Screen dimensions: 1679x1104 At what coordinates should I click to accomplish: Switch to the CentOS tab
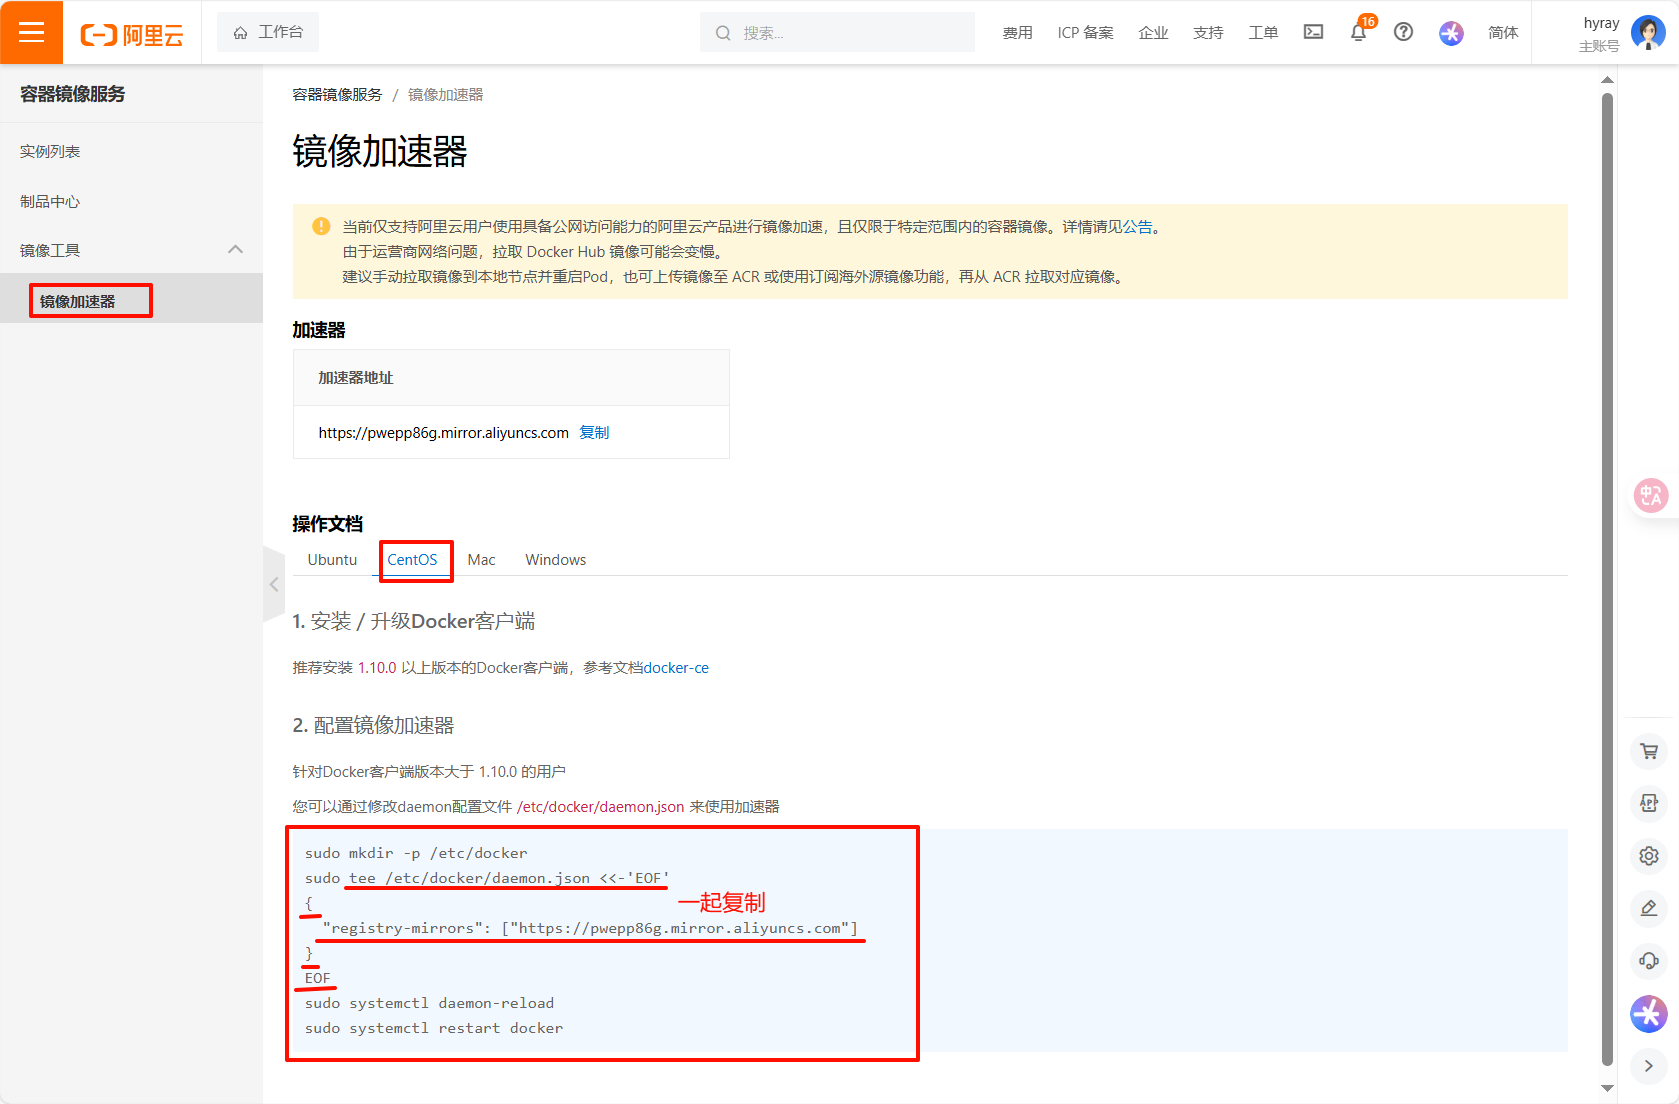[412, 560]
